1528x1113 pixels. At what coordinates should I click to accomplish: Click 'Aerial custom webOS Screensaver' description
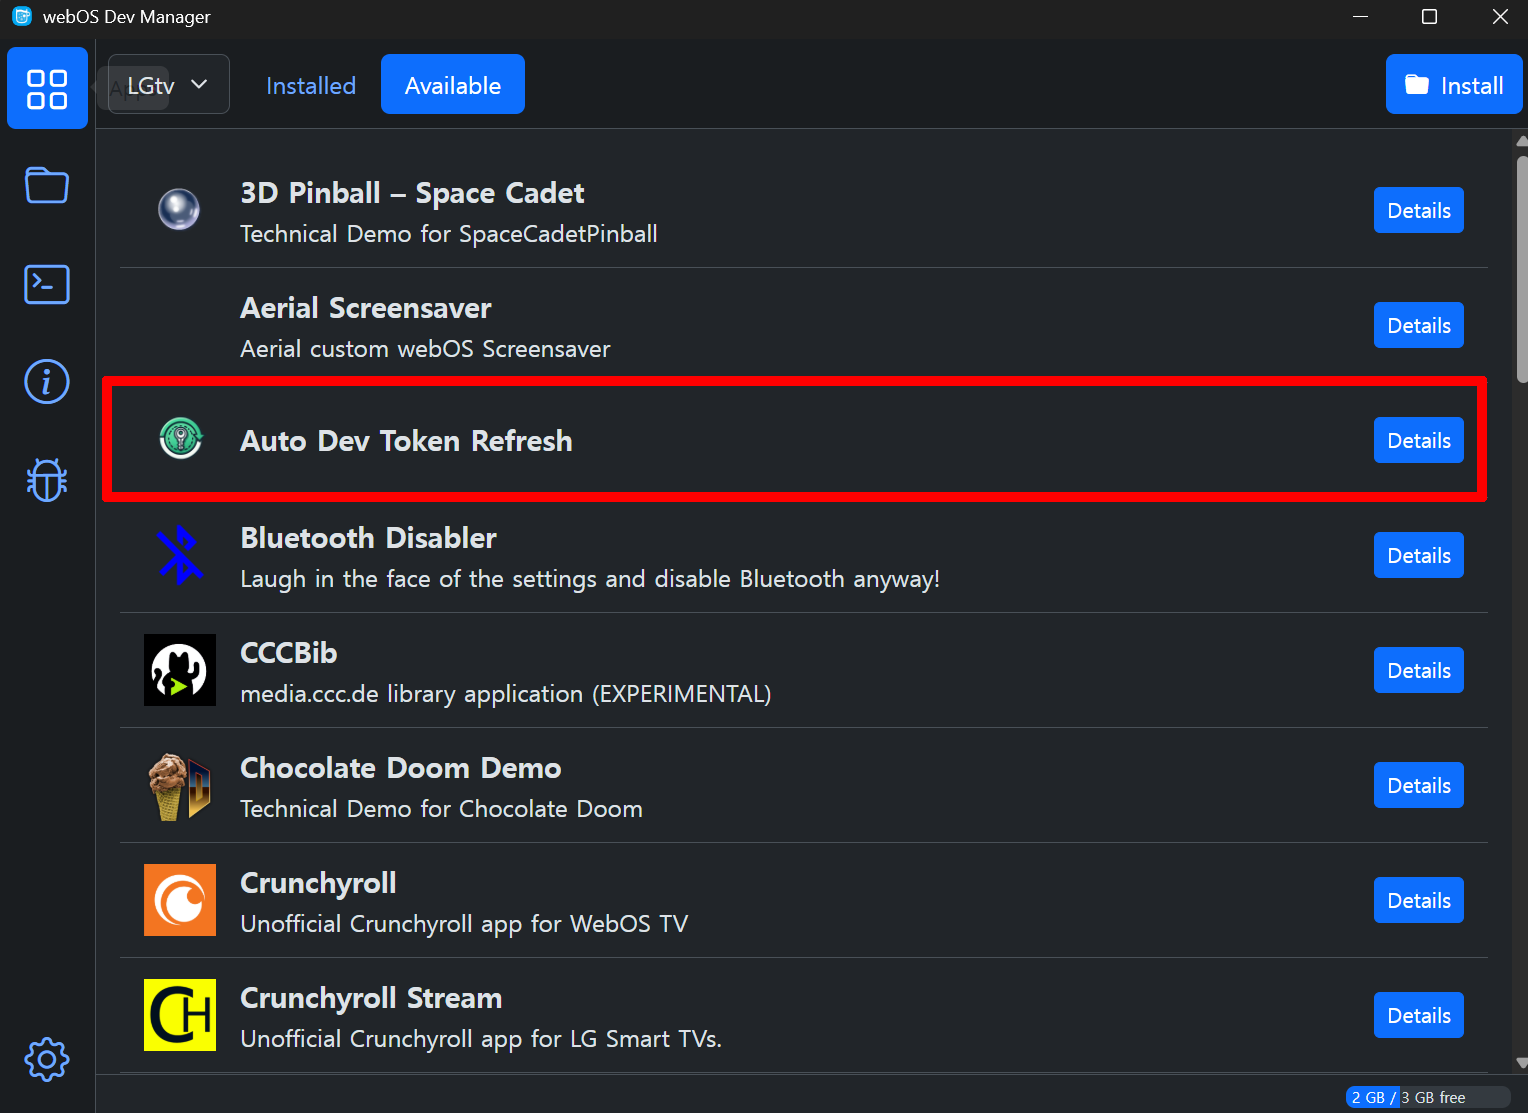pyautogui.click(x=425, y=349)
